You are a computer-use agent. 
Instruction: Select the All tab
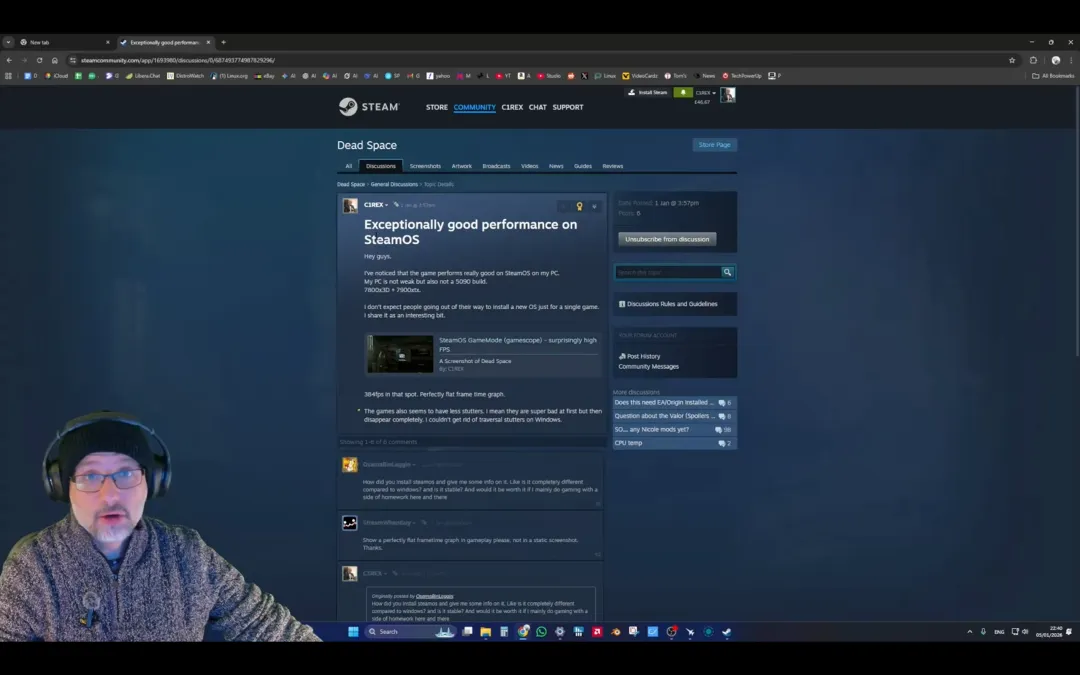point(349,166)
